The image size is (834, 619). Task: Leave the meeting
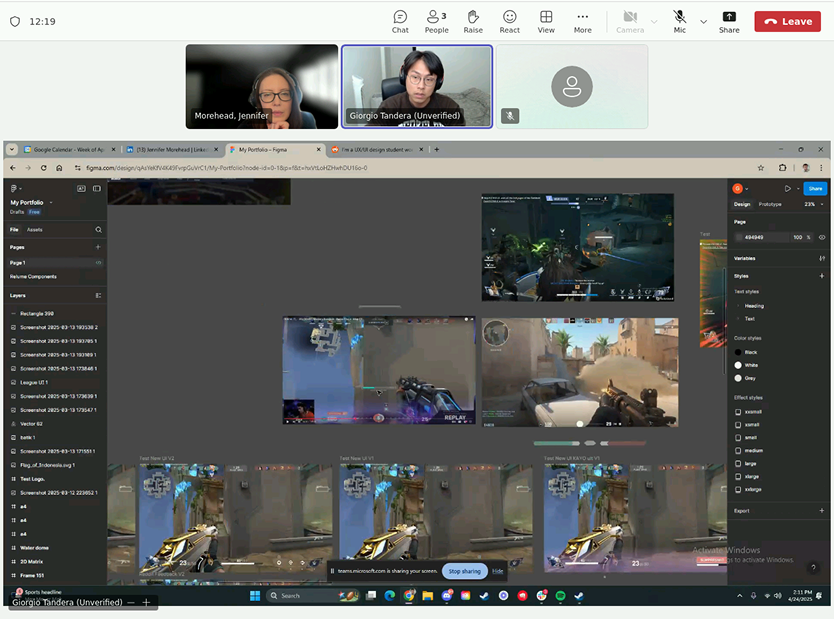pos(787,22)
